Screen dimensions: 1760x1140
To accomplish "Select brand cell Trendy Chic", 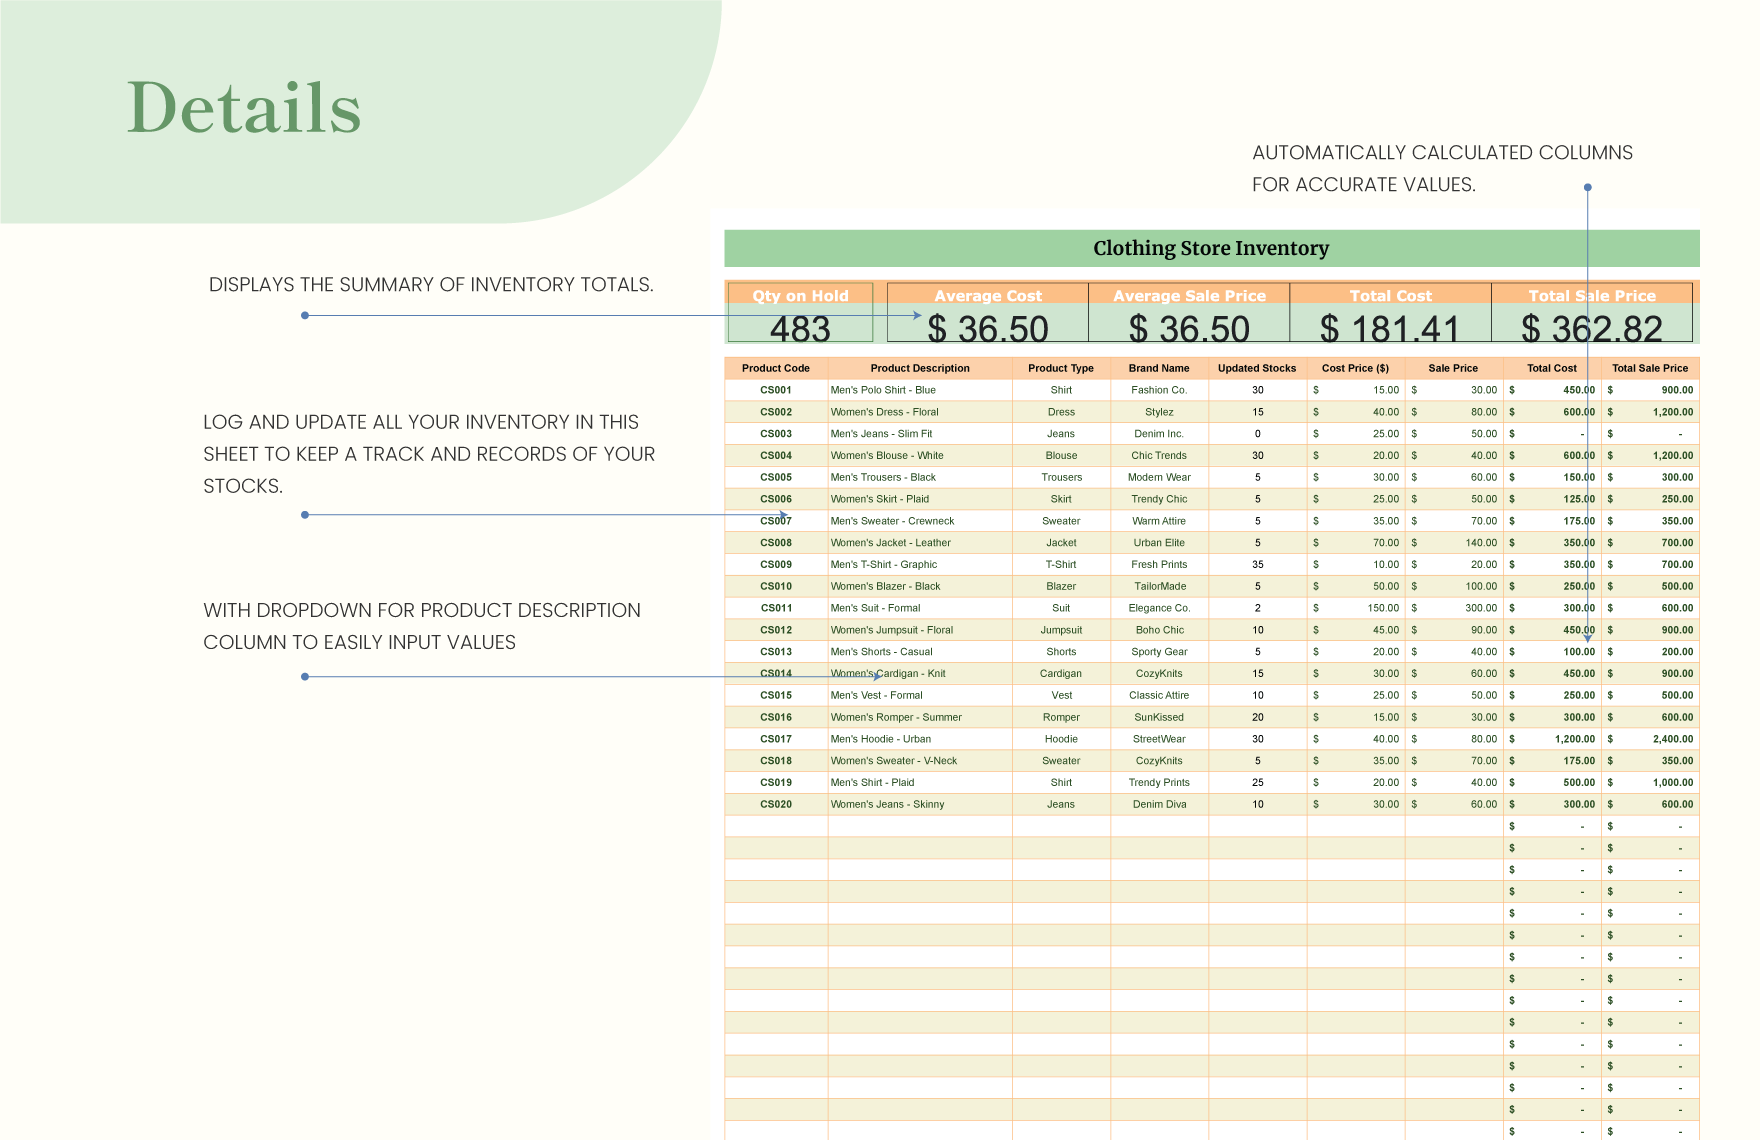I will [x=1159, y=499].
